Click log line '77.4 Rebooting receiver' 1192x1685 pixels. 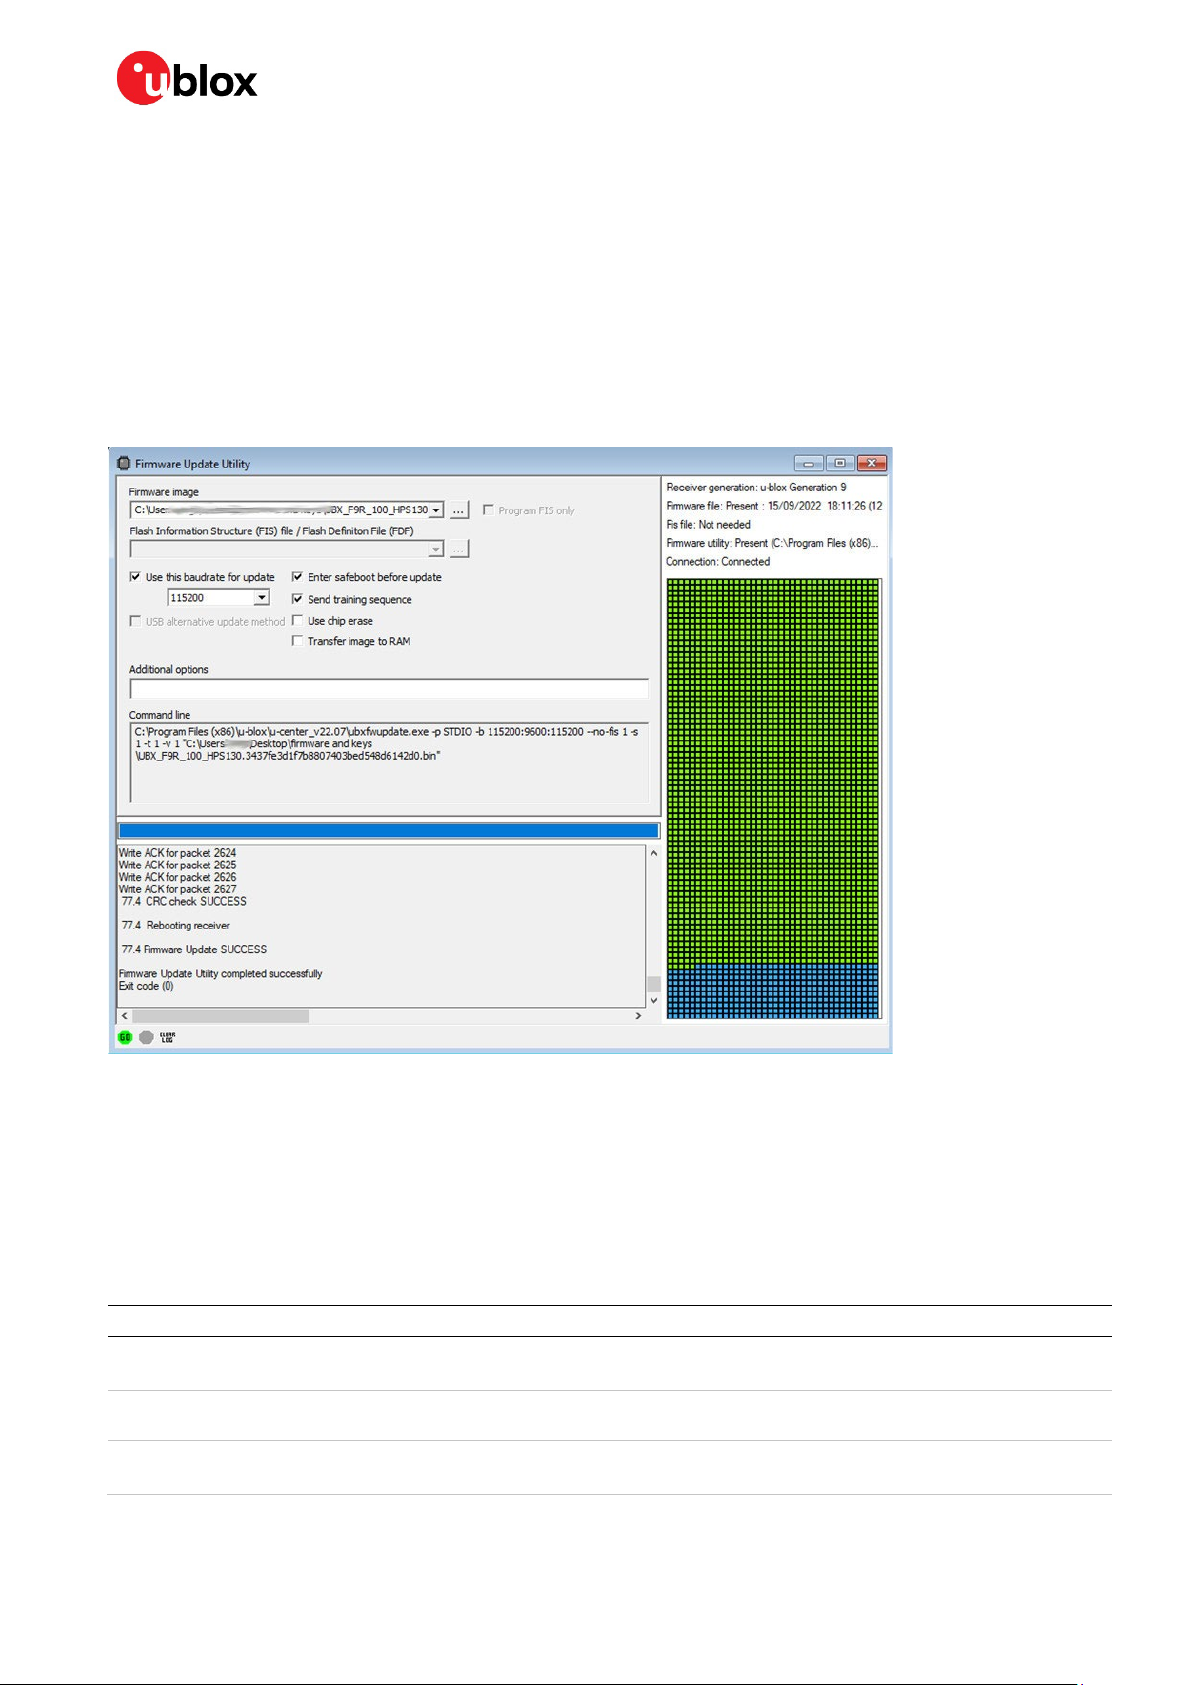click(x=176, y=925)
